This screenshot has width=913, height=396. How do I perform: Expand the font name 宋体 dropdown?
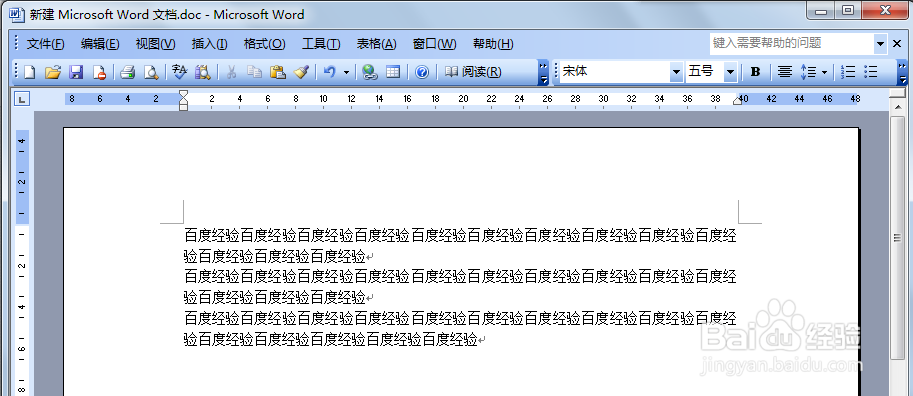point(676,72)
